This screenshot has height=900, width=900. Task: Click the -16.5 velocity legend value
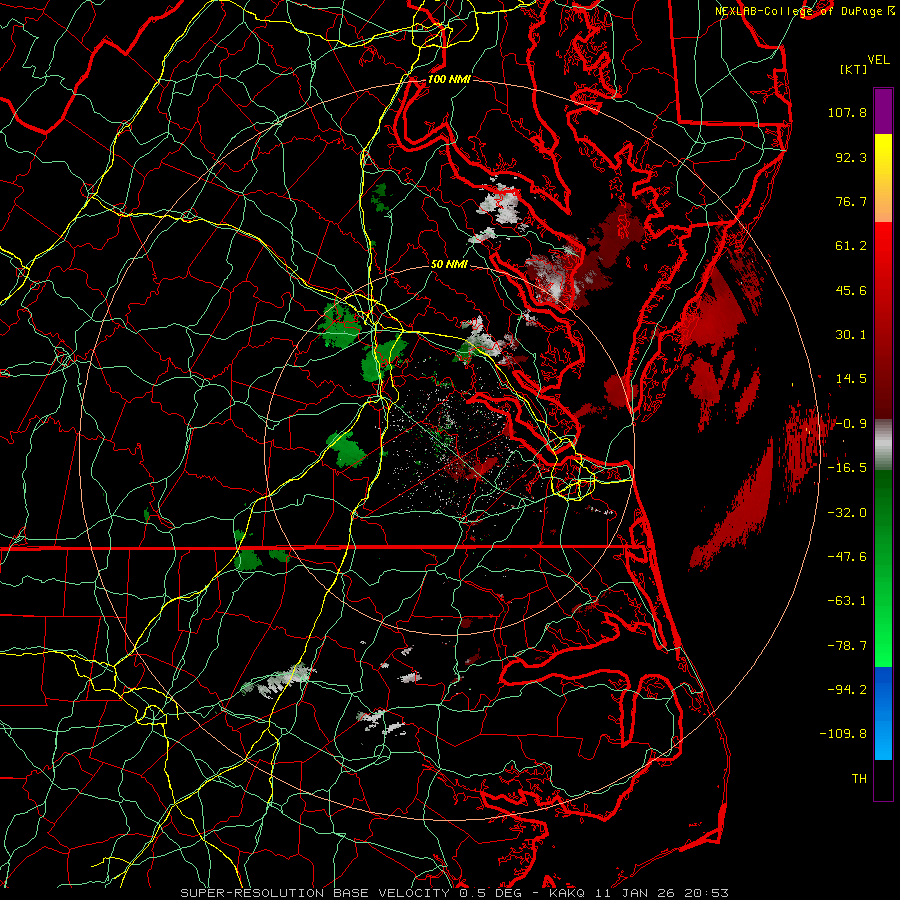847,468
